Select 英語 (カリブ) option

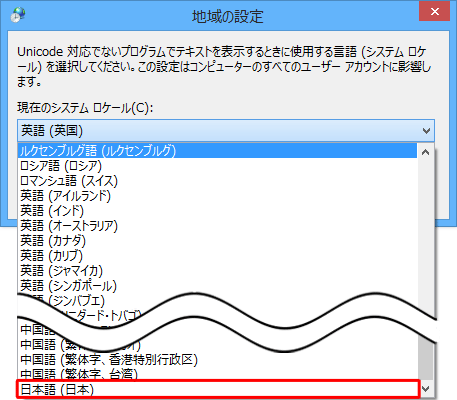pyautogui.click(x=217, y=256)
